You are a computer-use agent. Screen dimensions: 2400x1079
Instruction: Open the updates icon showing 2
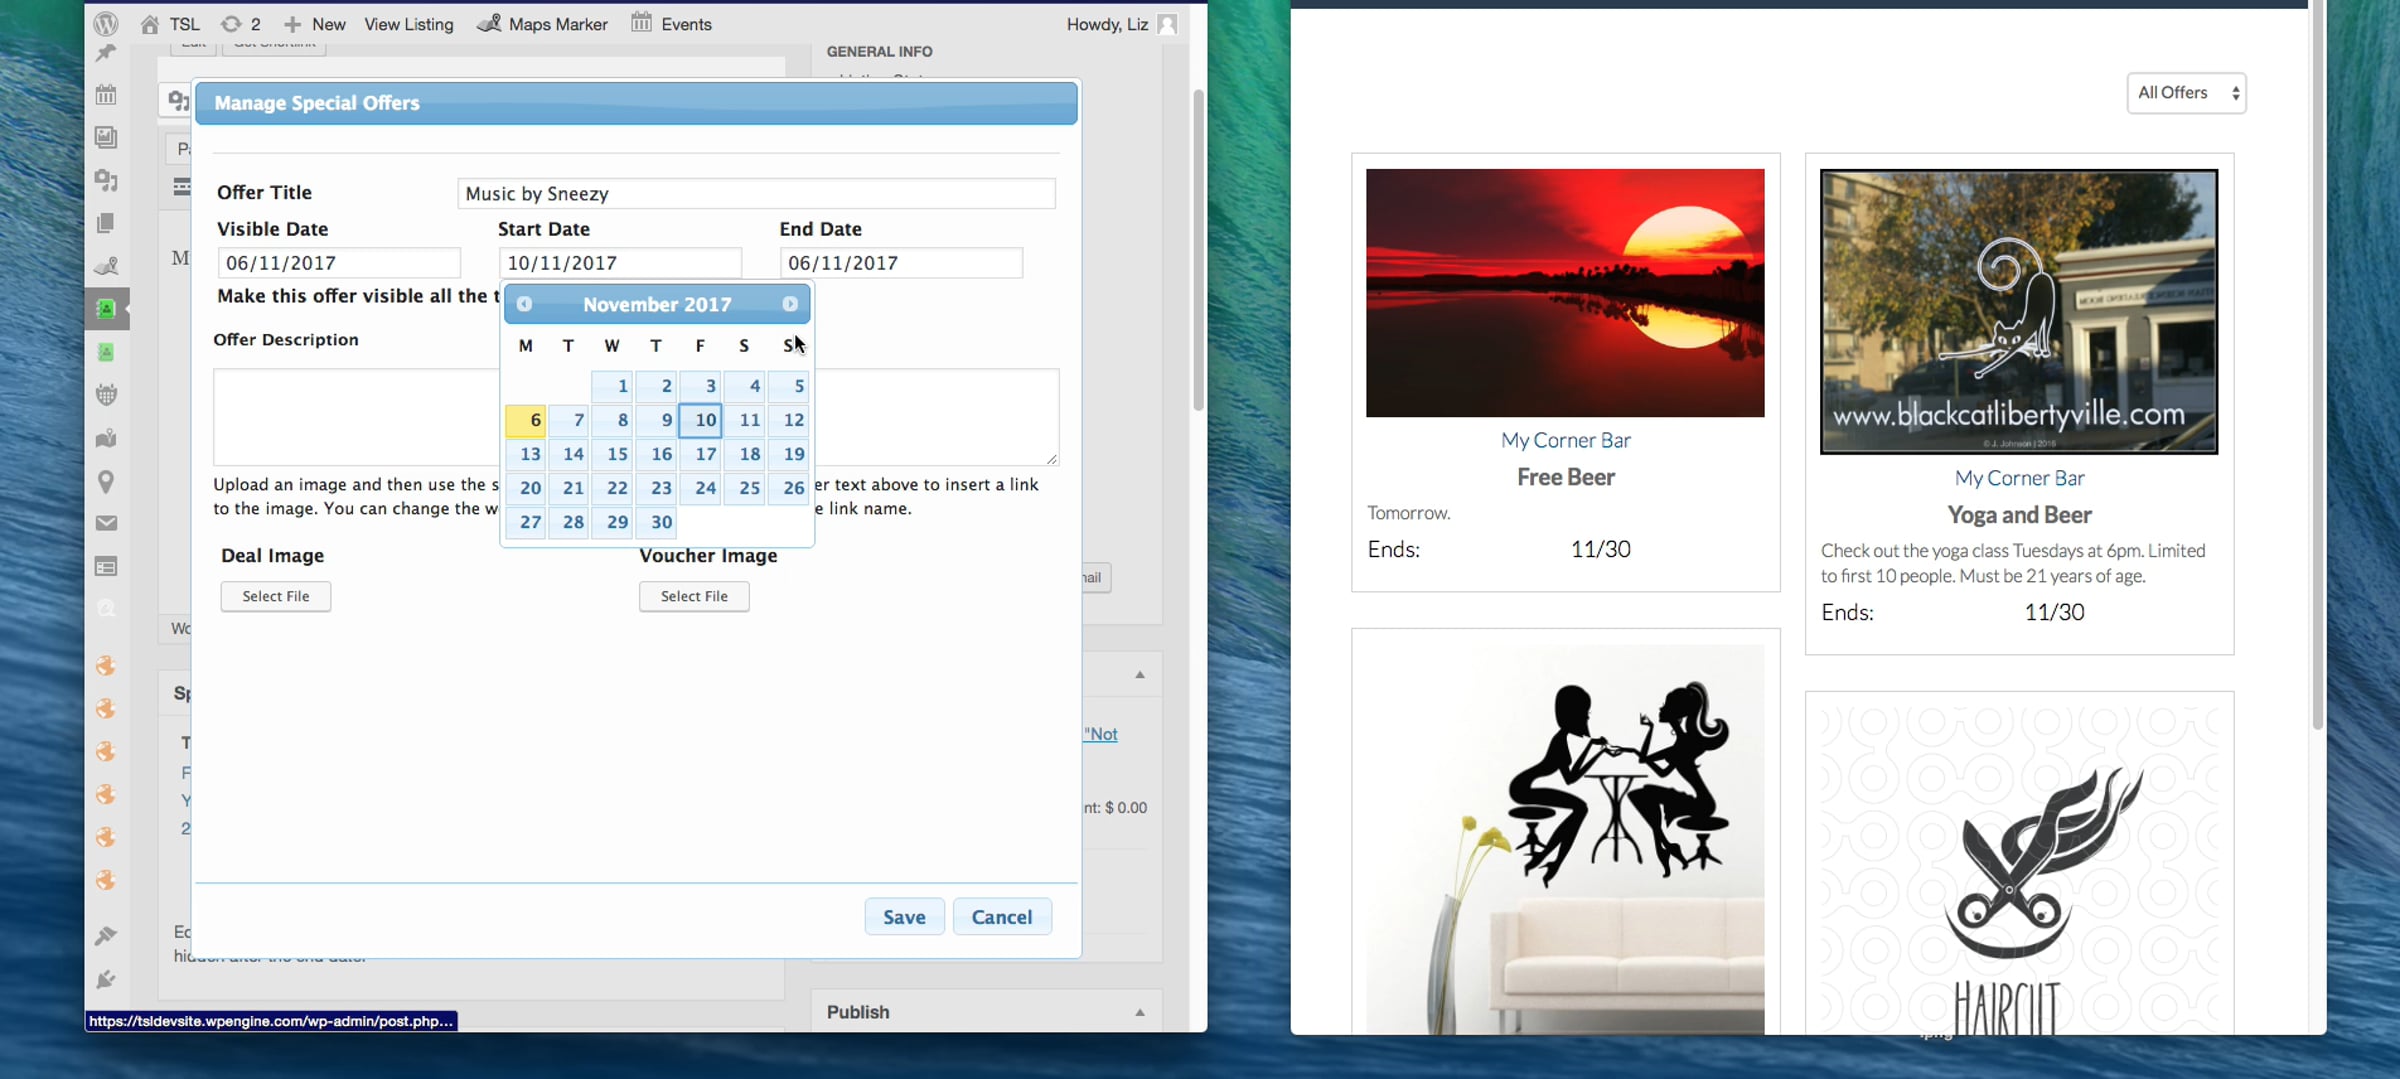point(231,24)
